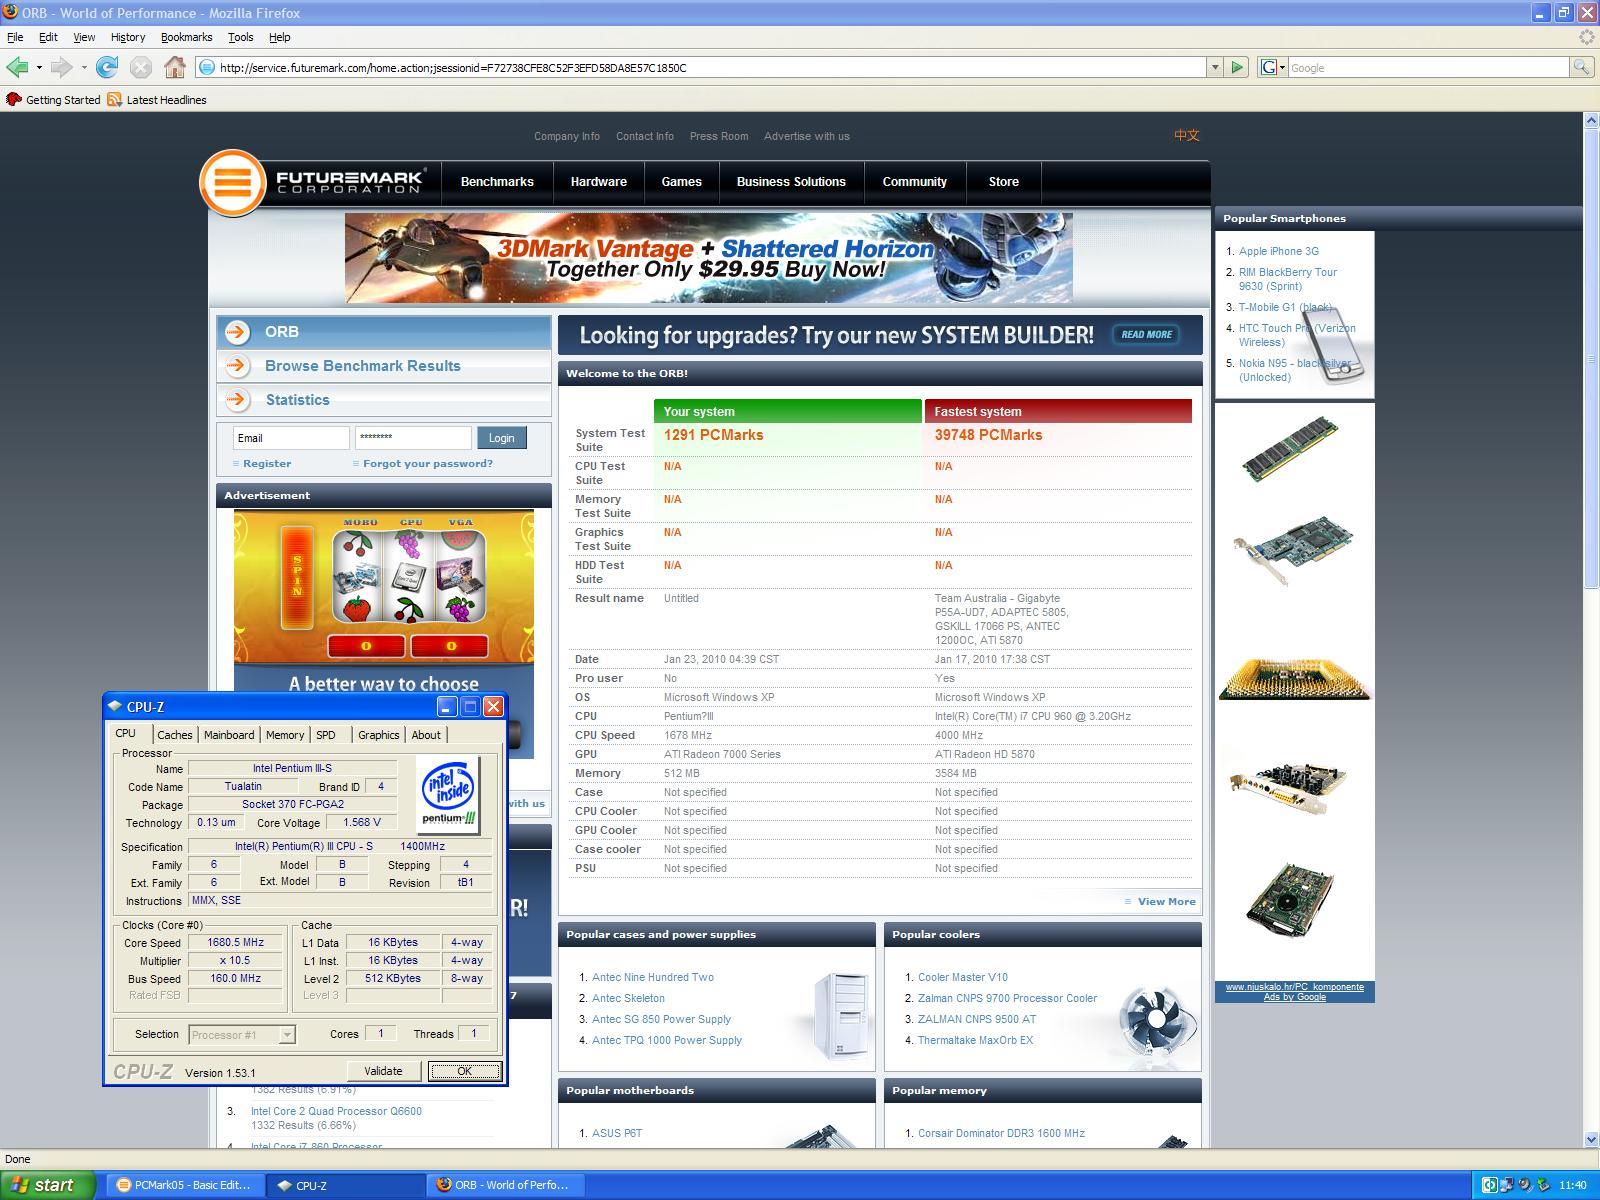Click READ MORE on System Builder banner
Image resolution: width=1600 pixels, height=1200 pixels.
(x=1146, y=335)
